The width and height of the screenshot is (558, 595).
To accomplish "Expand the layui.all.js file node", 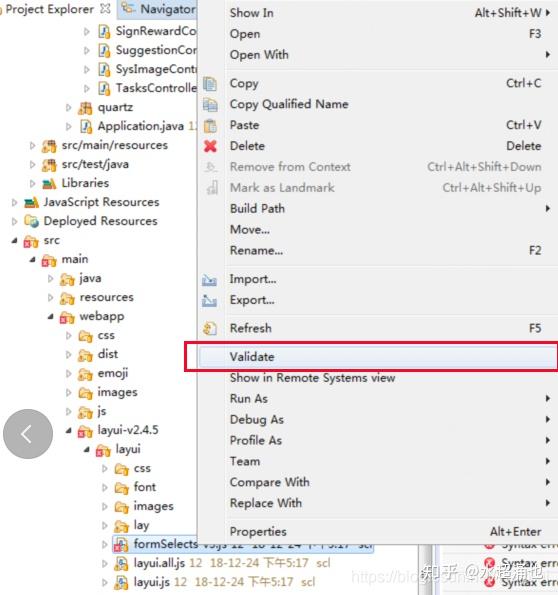I will tap(105, 564).
